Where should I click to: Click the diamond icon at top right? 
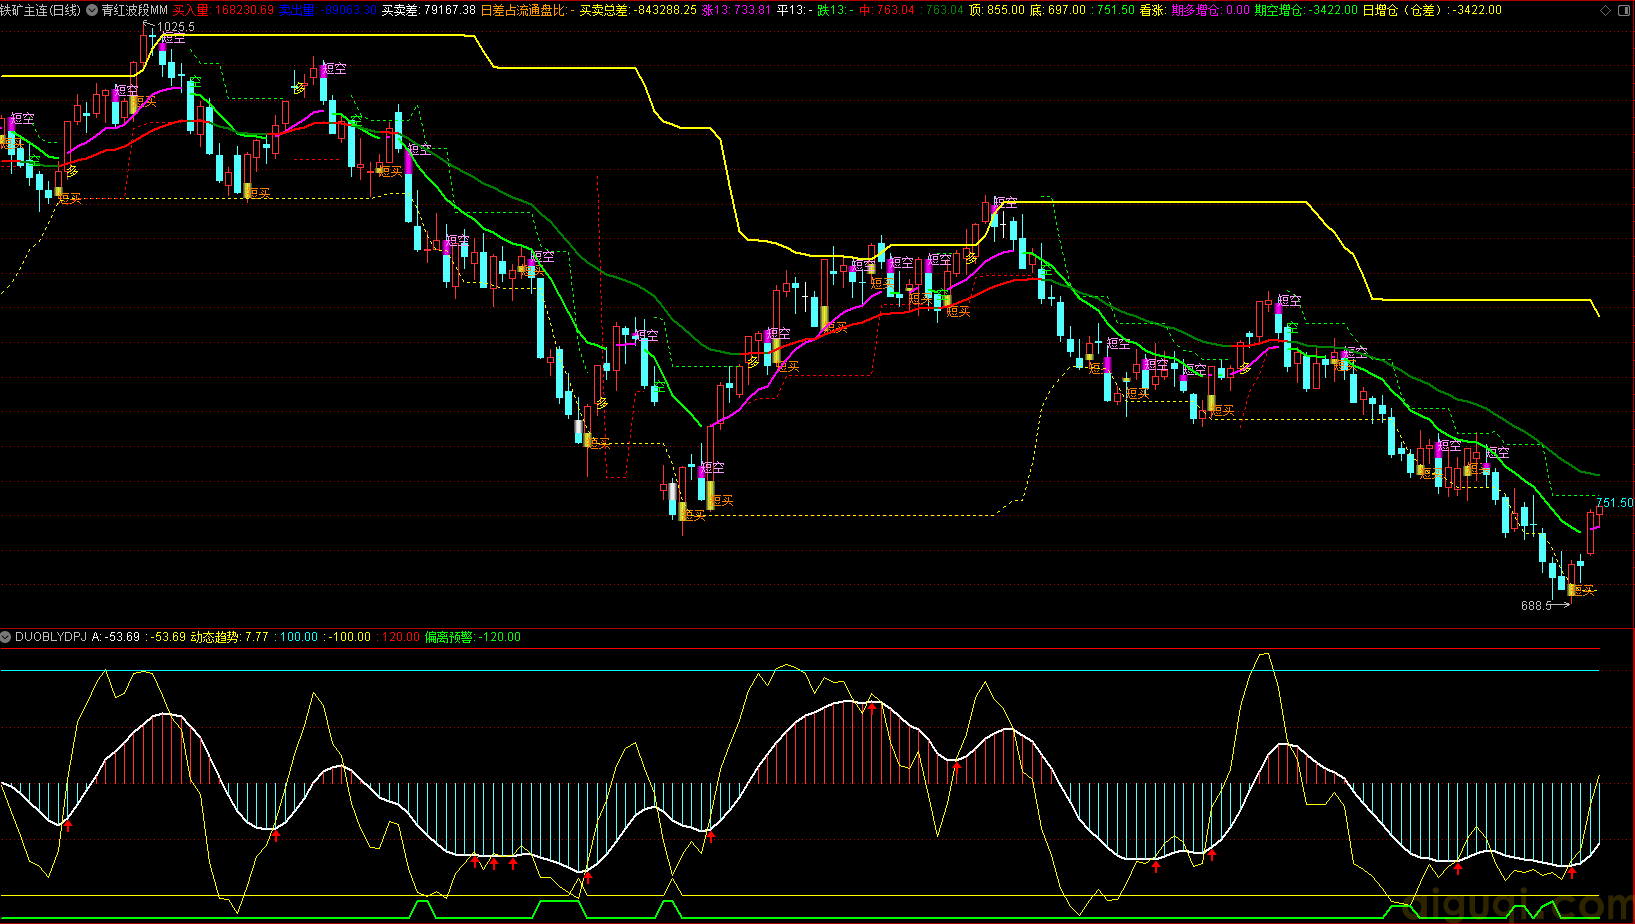1607,10
